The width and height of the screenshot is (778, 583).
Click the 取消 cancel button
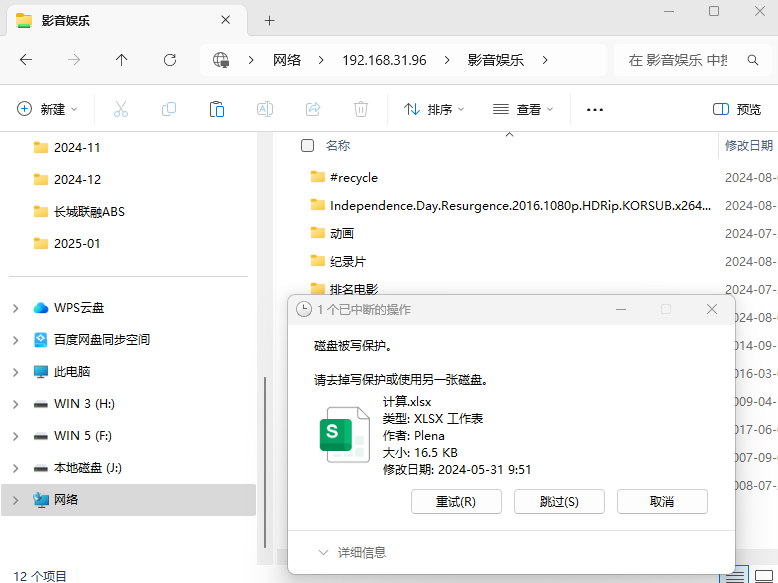tap(662, 502)
